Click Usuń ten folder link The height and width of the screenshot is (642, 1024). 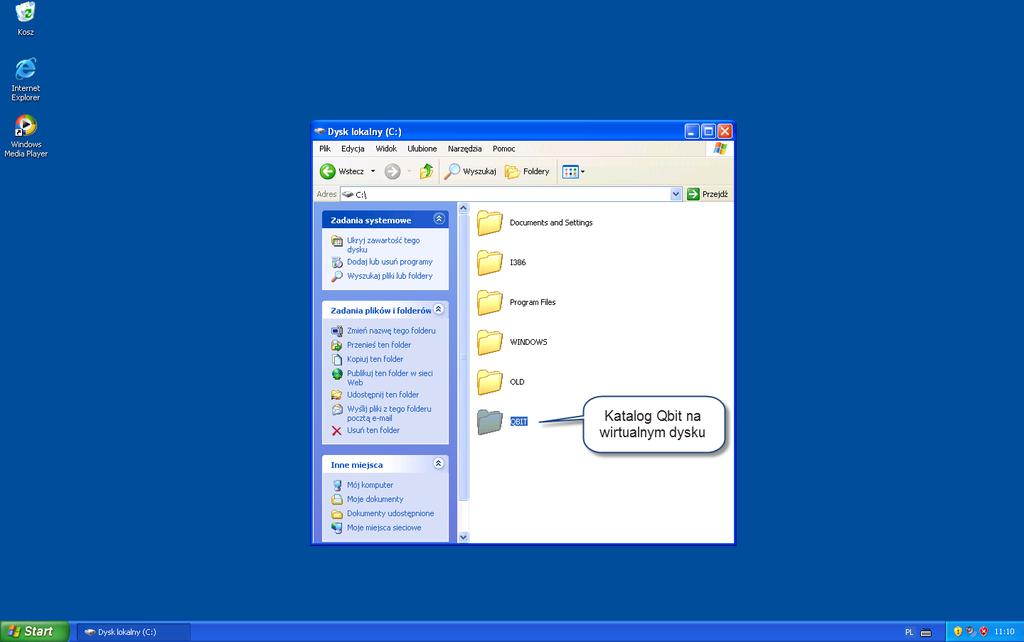373,430
